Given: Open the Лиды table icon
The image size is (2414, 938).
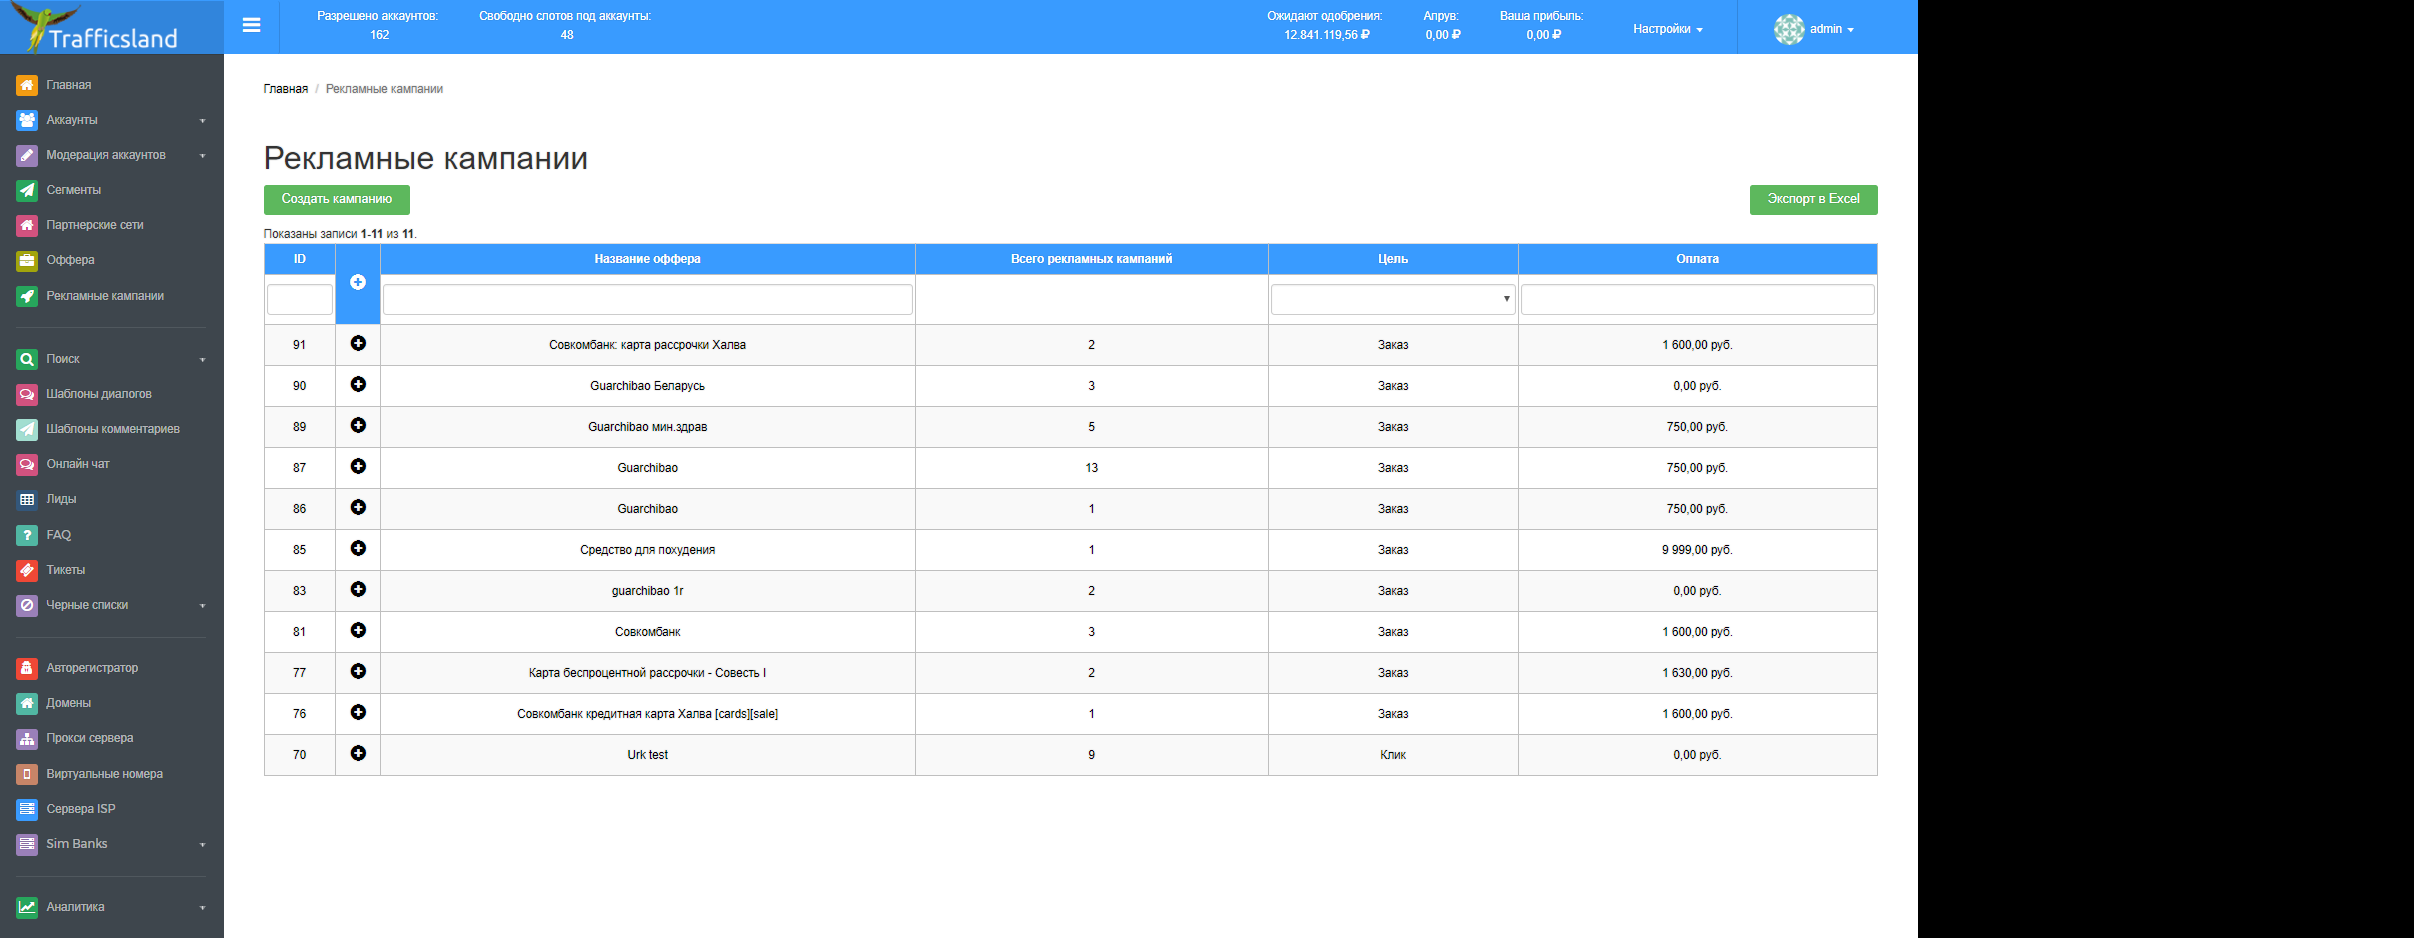Looking at the screenshot, I should (27, 499).
